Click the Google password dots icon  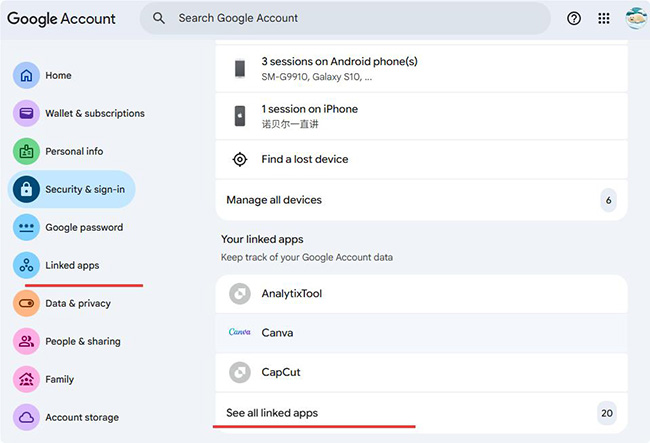(x=26, y=227)
